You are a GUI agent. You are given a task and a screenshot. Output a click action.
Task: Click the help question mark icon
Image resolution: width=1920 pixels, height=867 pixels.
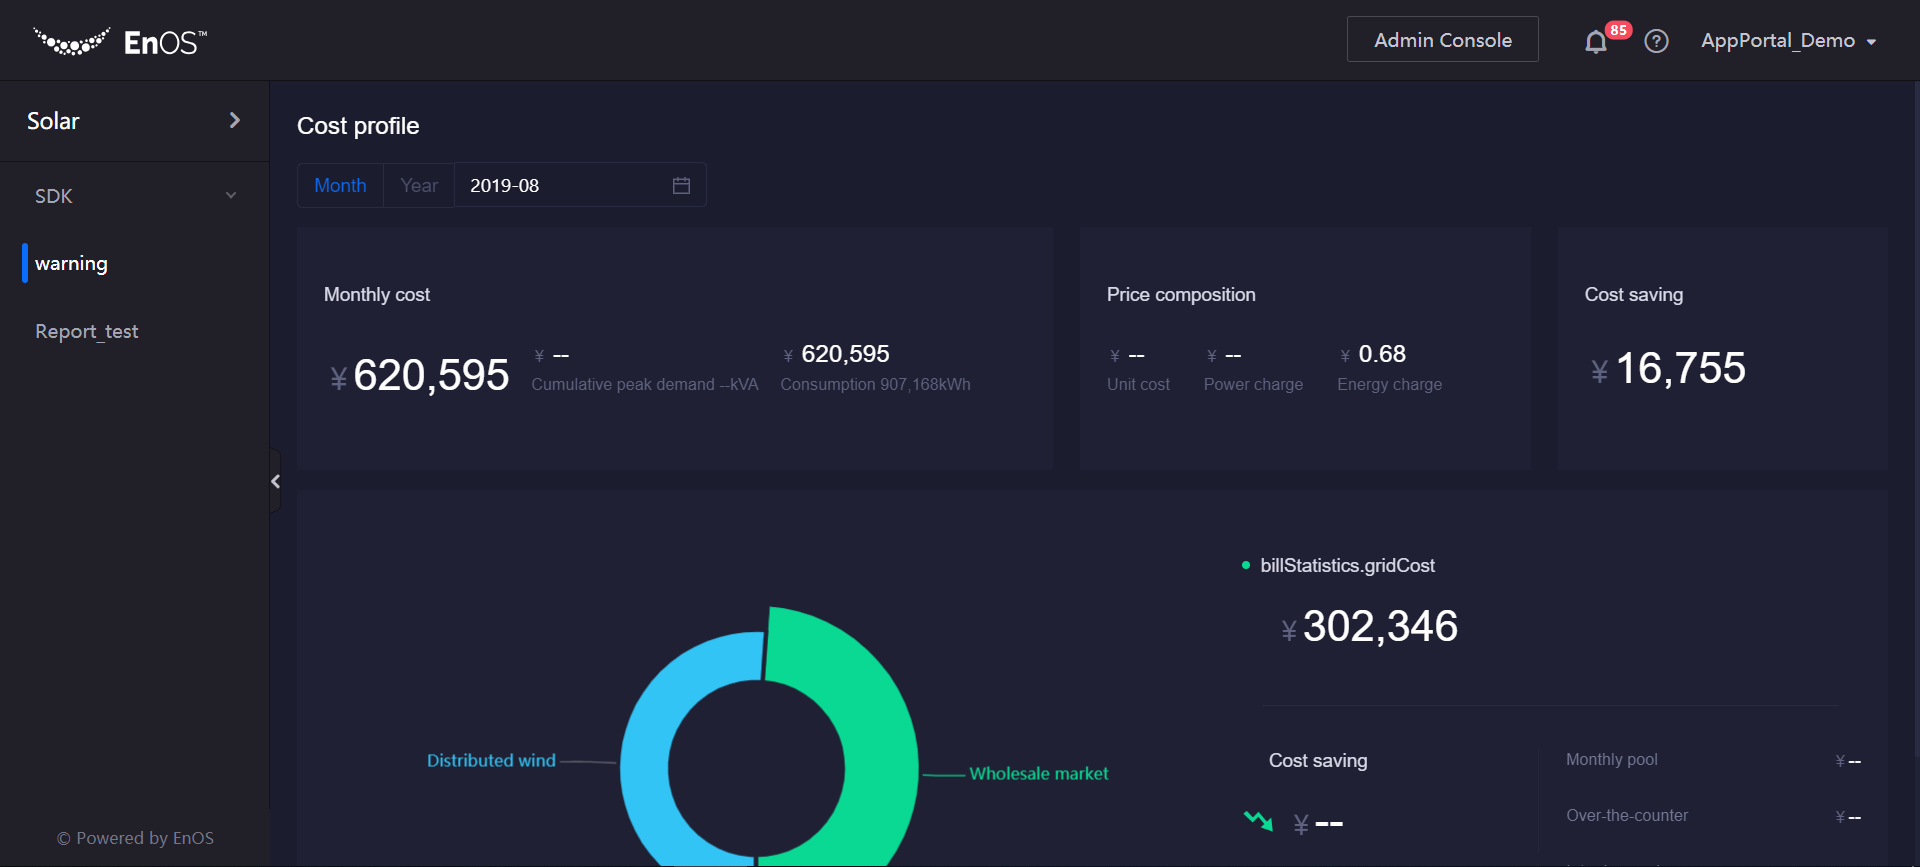1656,41
